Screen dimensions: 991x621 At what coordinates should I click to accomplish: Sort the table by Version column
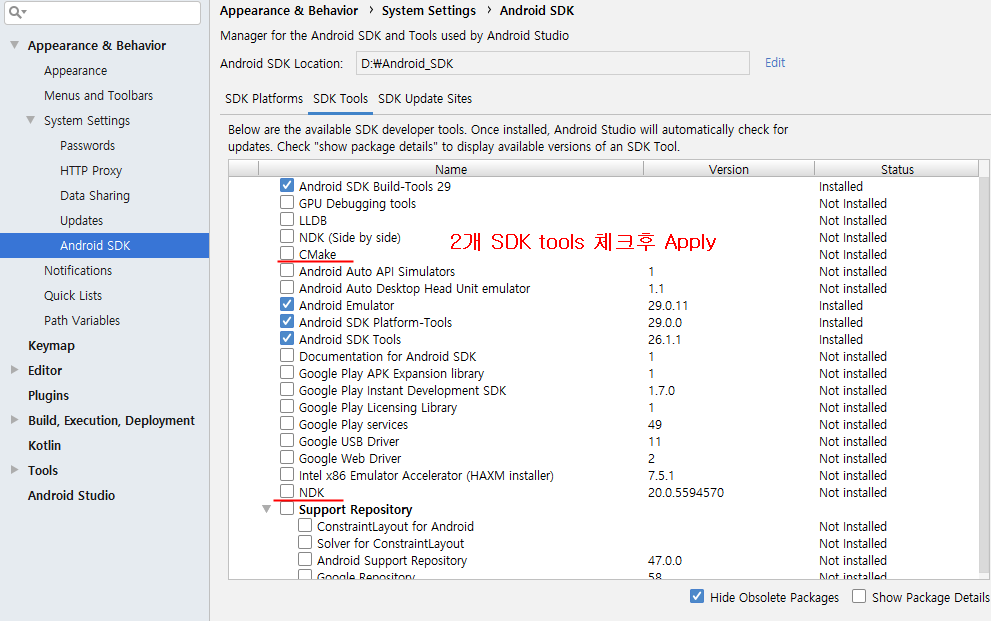tap(729, 169)
